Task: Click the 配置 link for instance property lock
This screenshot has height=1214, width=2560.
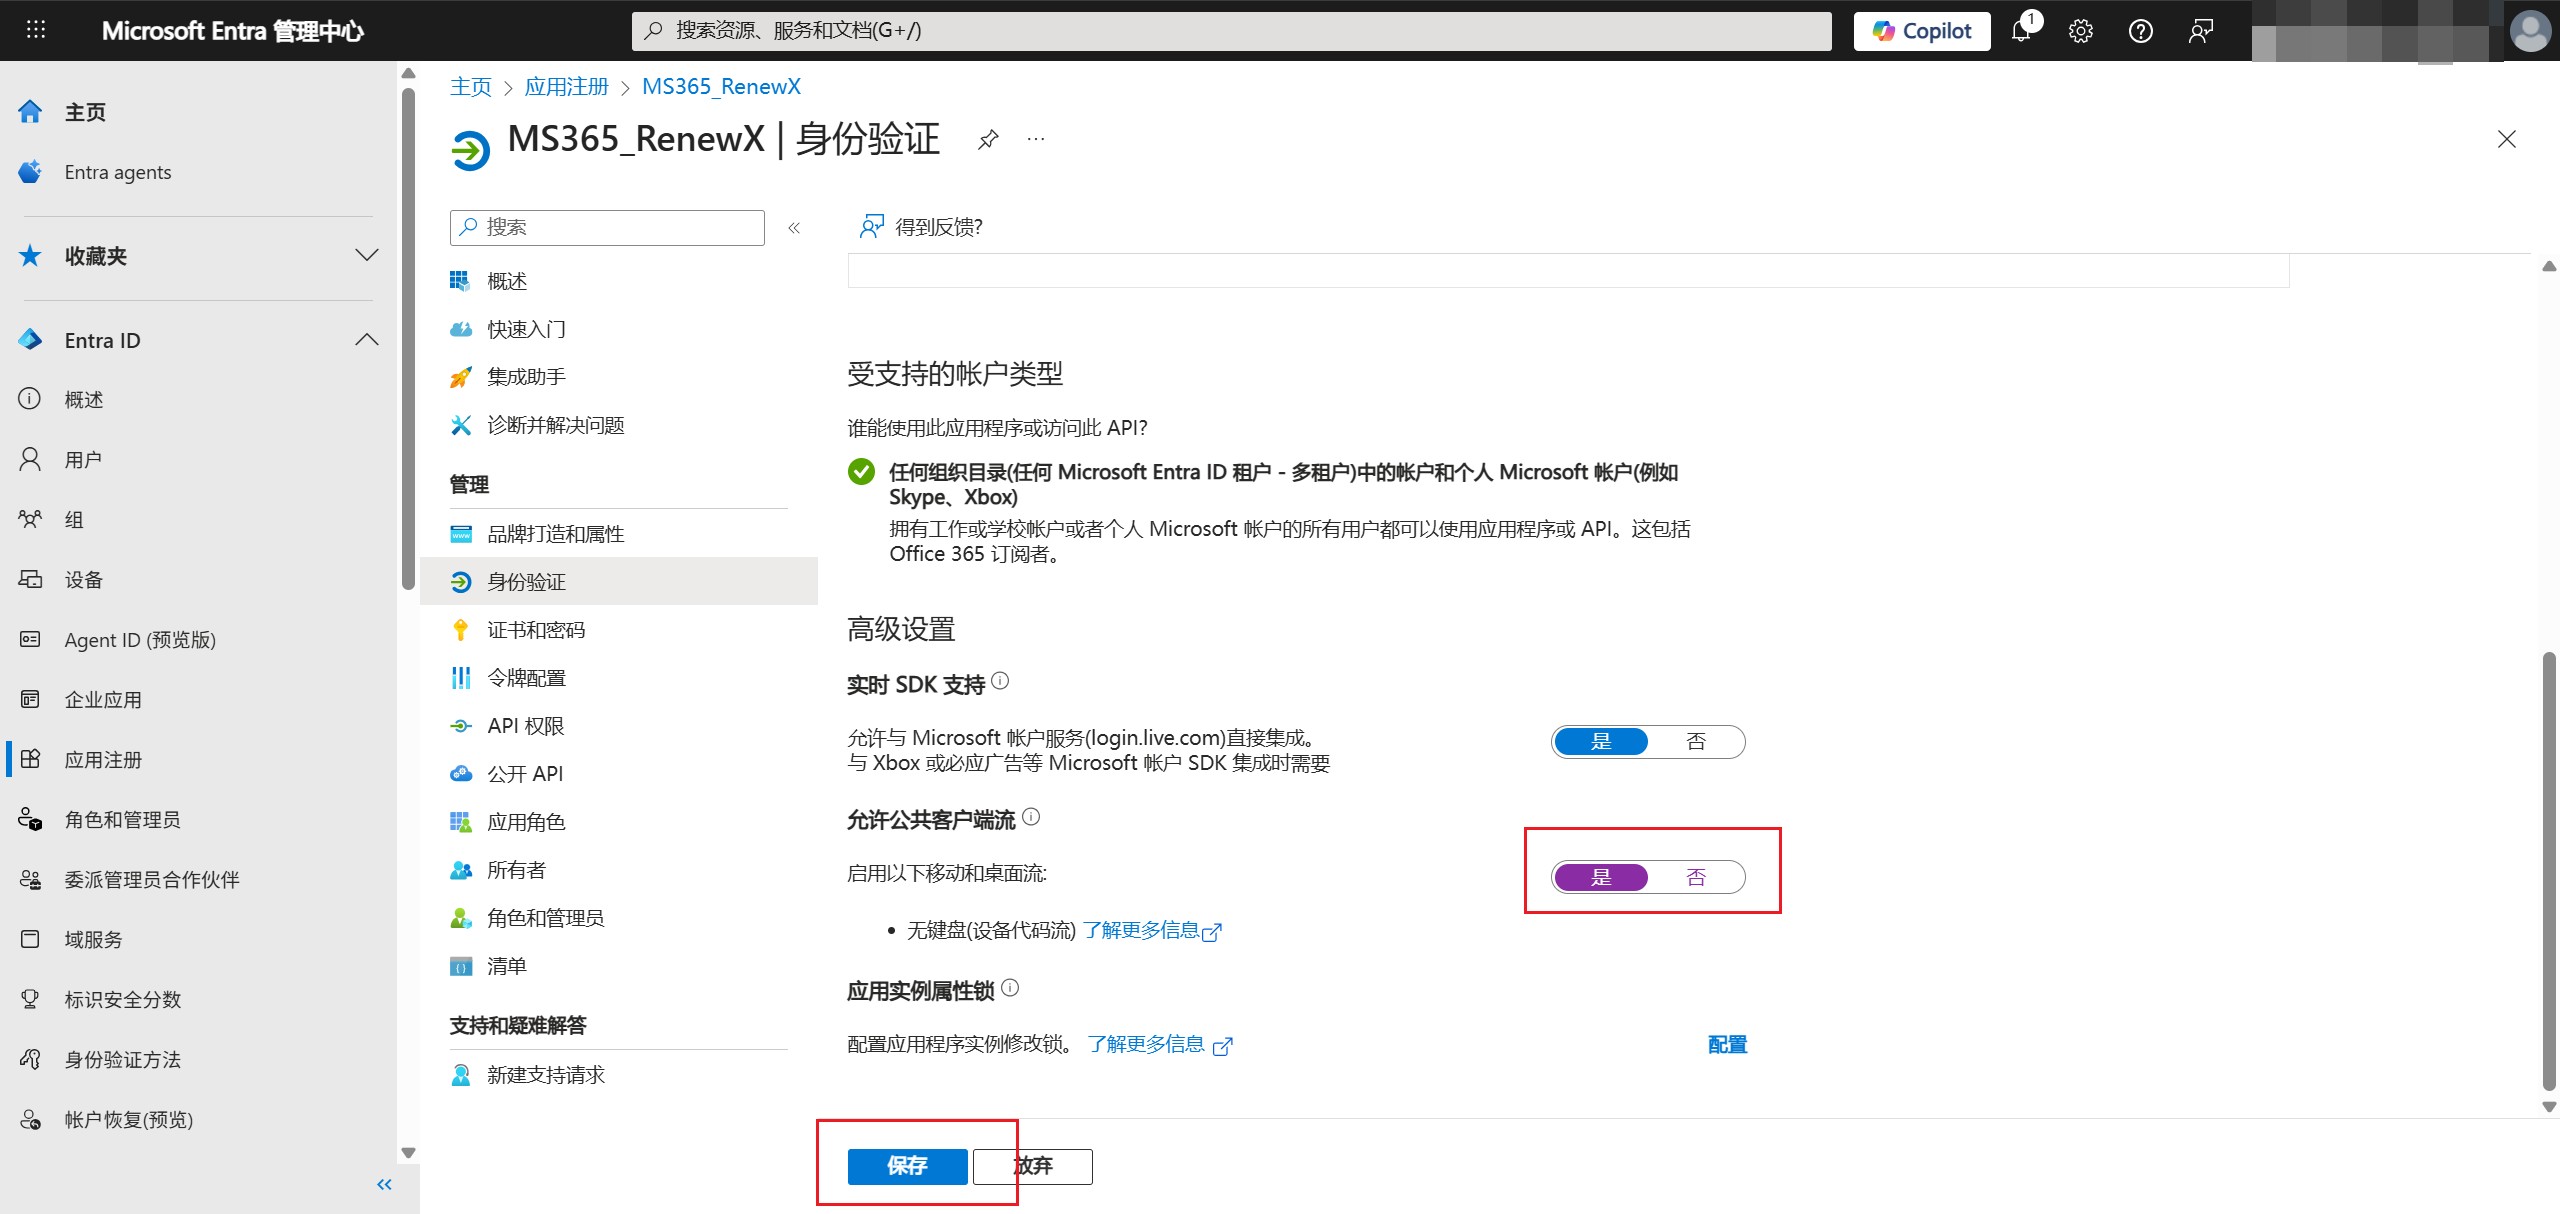Action: pos(1727,1045)
